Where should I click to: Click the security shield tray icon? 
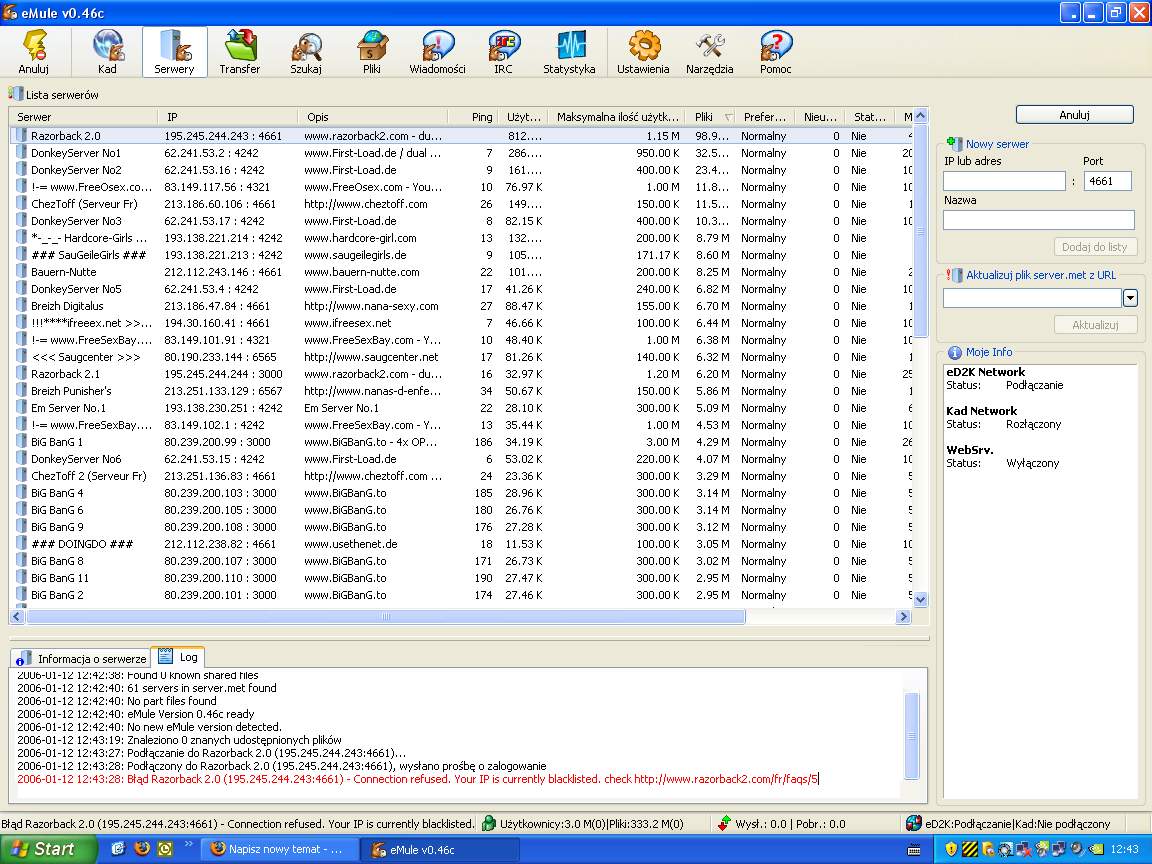click(x=951, y=849)
